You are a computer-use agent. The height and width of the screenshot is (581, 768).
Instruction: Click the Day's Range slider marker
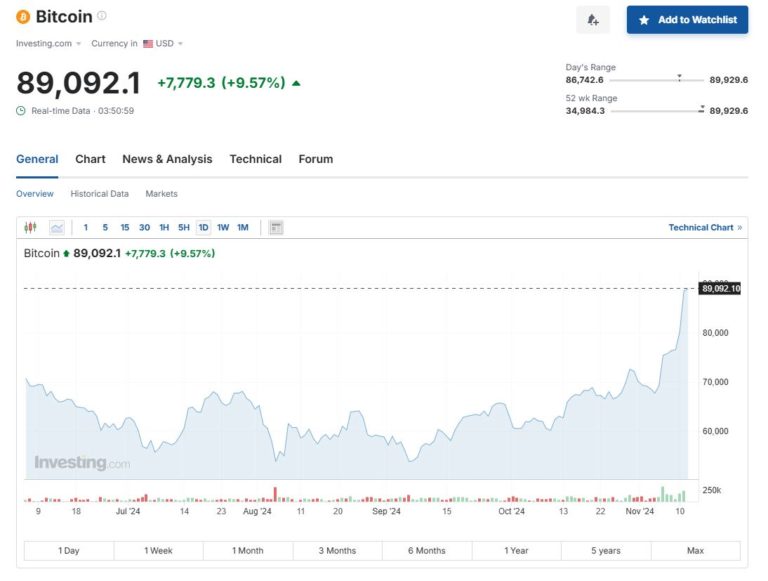680,77
